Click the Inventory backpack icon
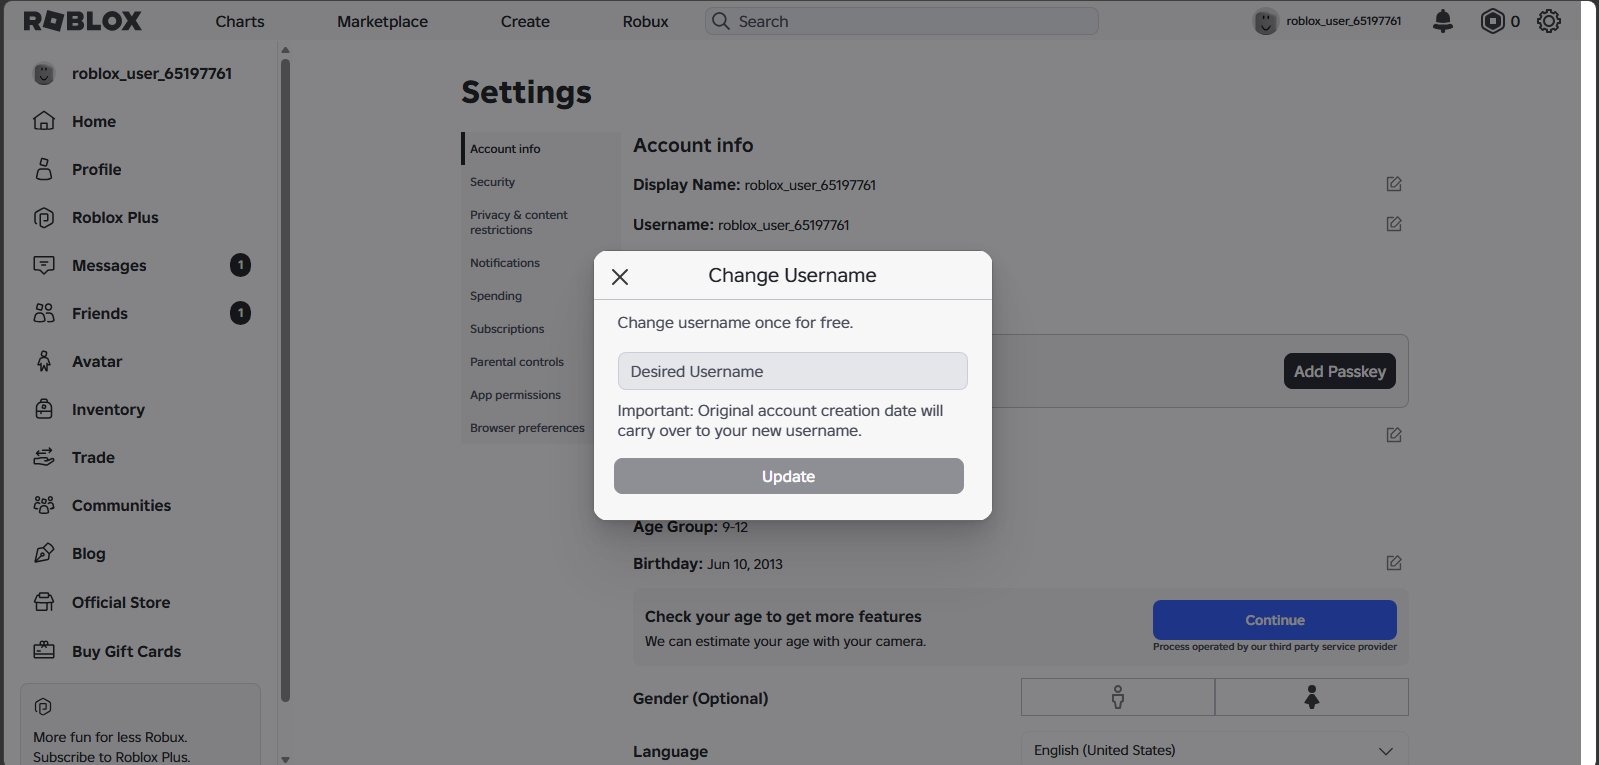Viewport: 1599px width, 765px height. [44, 409]
